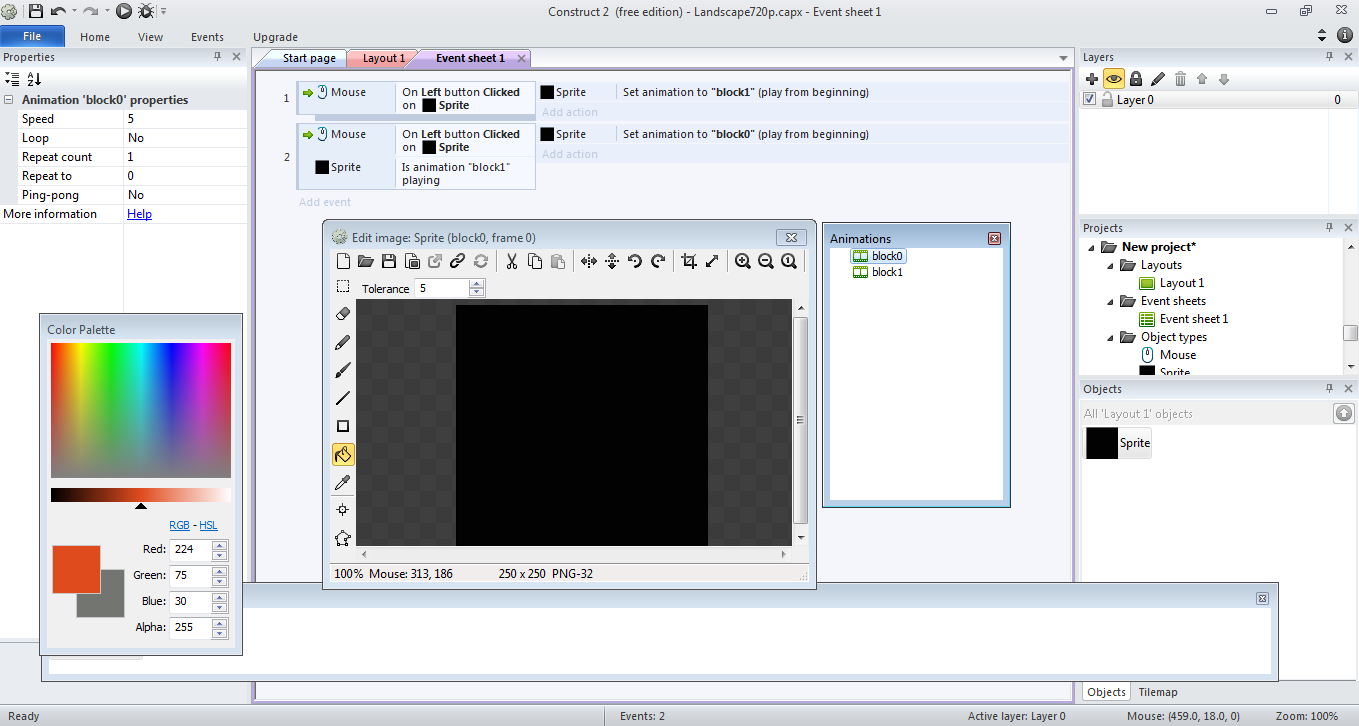Screen dimensions: 1359x726
Task: Pick a hue in the color spectrum
Action: (x=141, y=410)
